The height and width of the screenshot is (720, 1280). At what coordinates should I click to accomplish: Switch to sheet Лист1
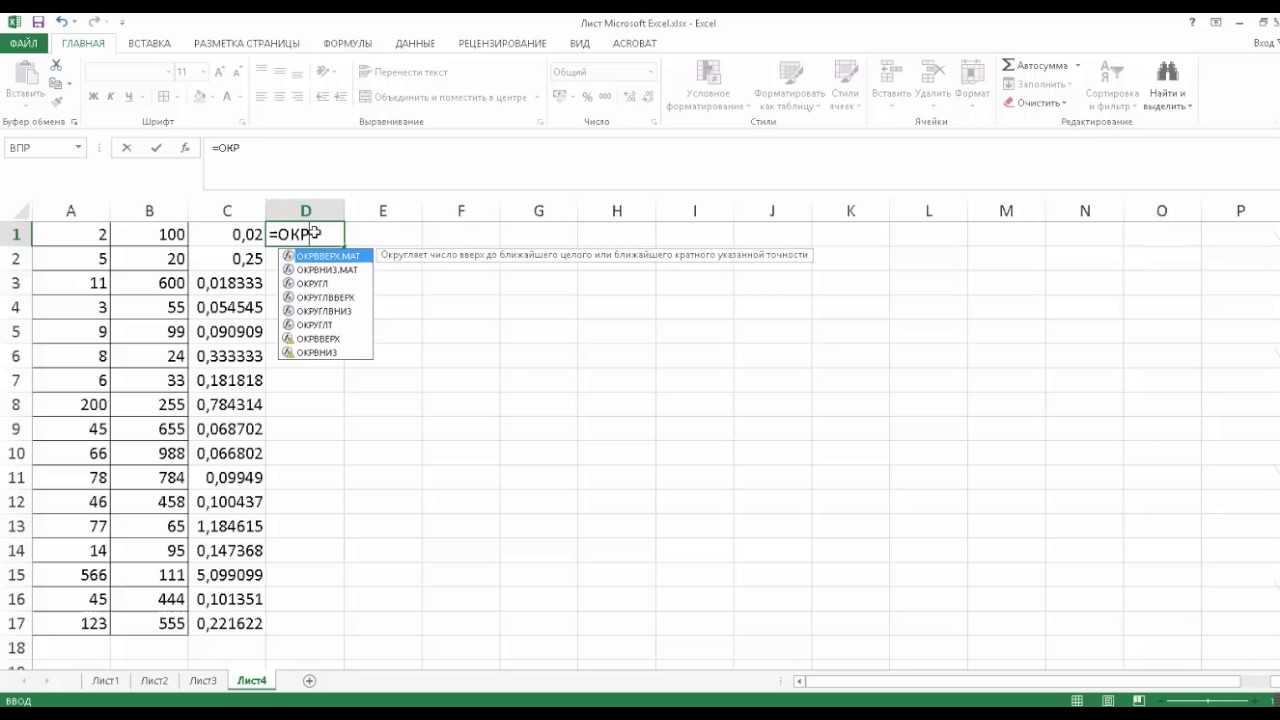[105, 681]
